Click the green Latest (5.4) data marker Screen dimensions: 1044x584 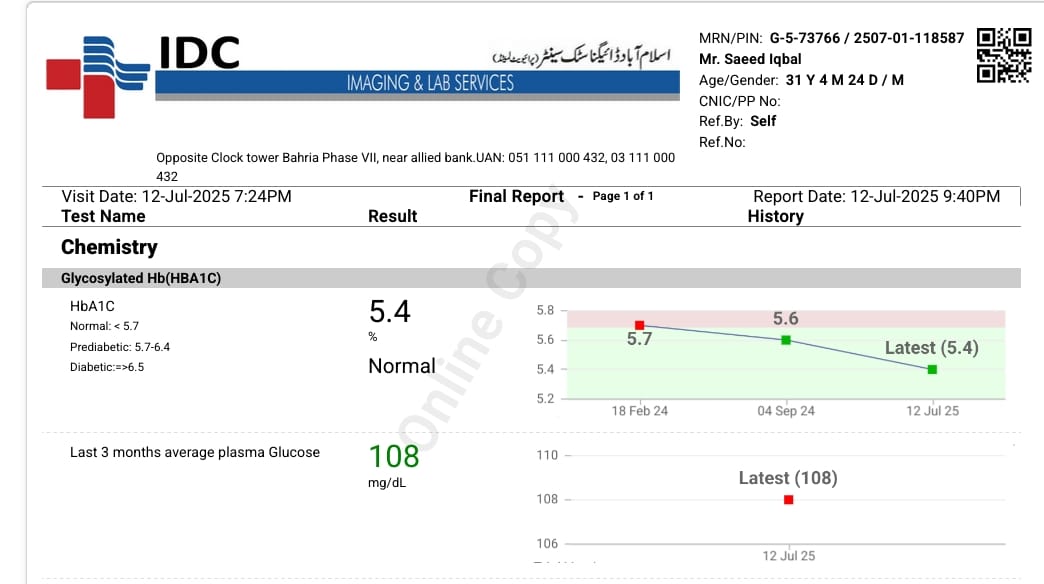pyautogui.click(x=932, y=369)
